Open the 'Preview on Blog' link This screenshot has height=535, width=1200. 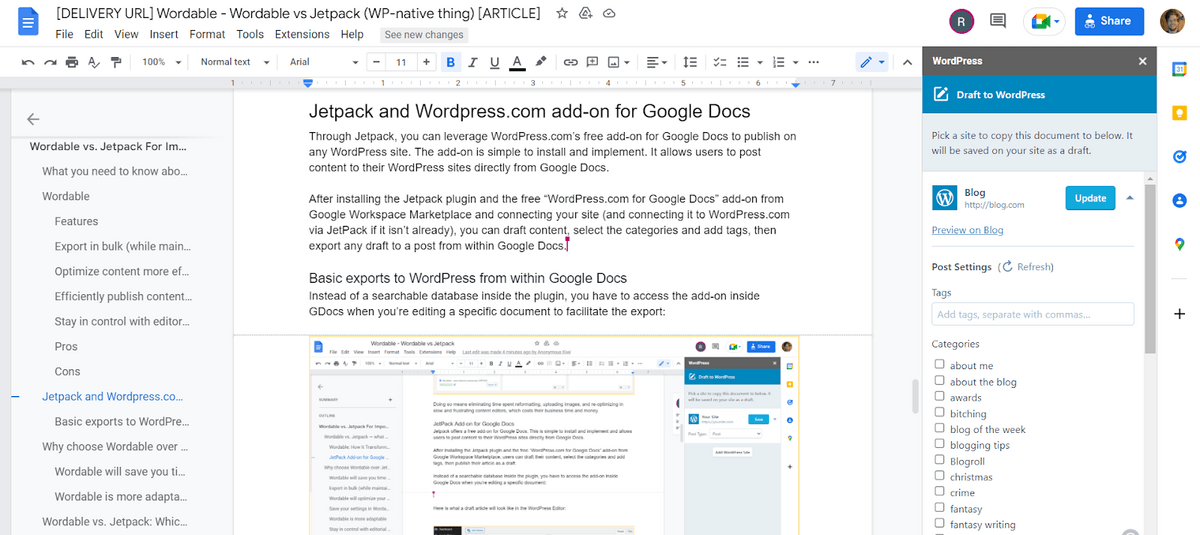(967, 230)
